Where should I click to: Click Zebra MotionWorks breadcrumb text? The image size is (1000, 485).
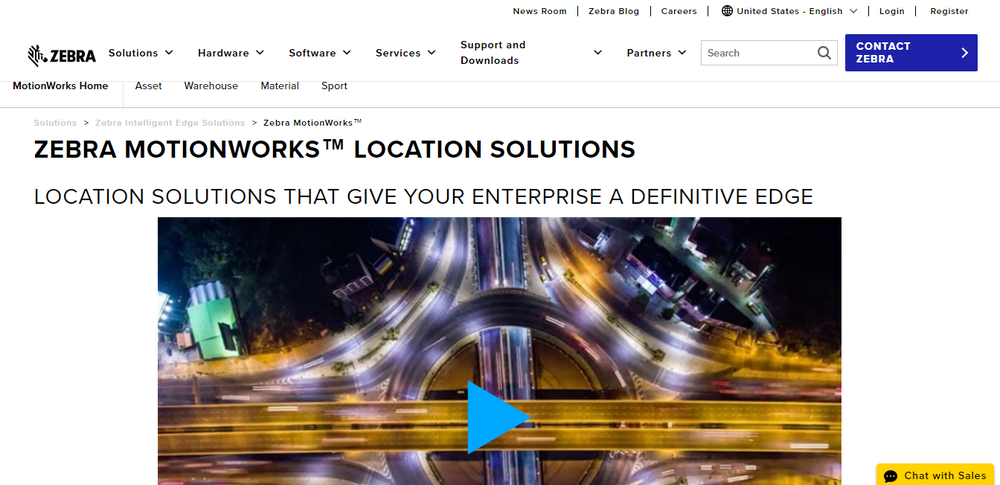tap(312, 123)
